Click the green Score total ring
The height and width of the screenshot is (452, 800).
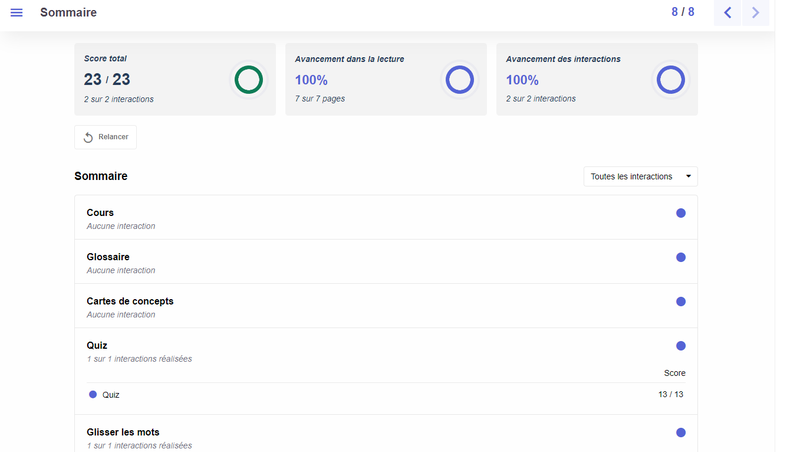(x=248, y=80)
